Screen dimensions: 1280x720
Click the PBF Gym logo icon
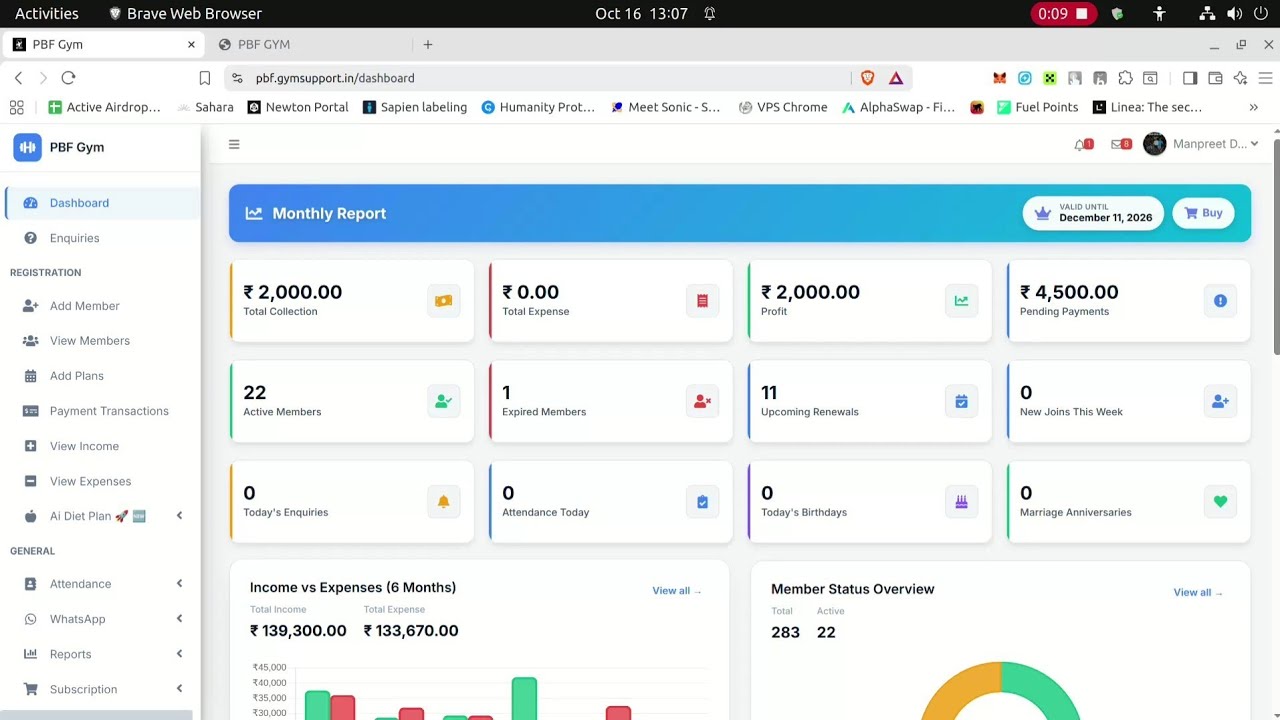[27, 147]
